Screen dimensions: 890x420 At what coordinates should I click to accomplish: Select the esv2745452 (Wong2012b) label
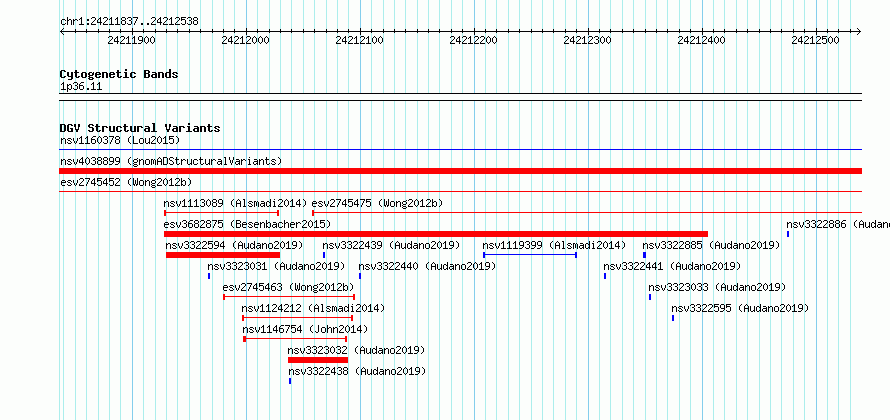126,182
